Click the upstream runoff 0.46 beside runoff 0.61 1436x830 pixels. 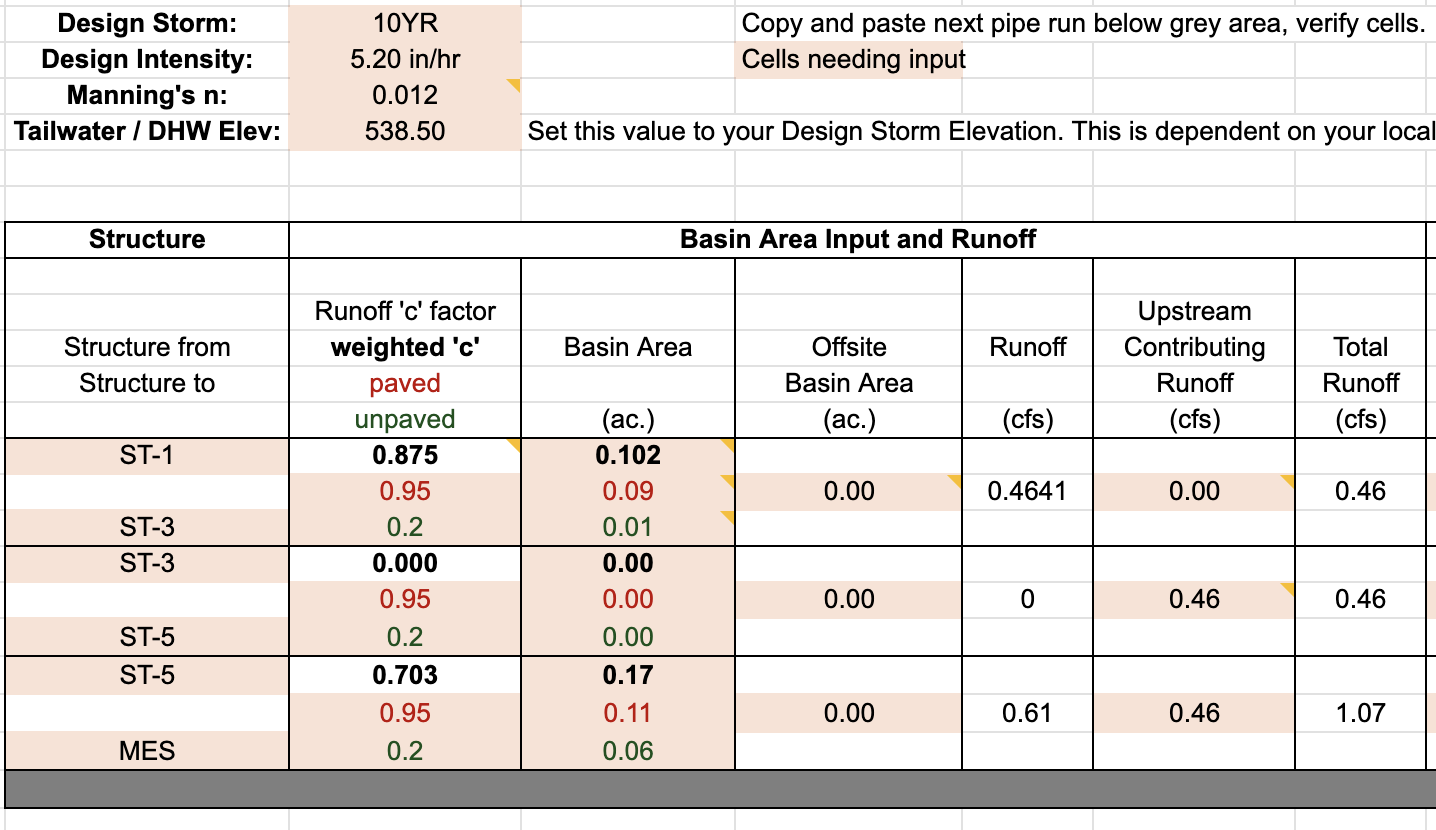[1194, 713]
